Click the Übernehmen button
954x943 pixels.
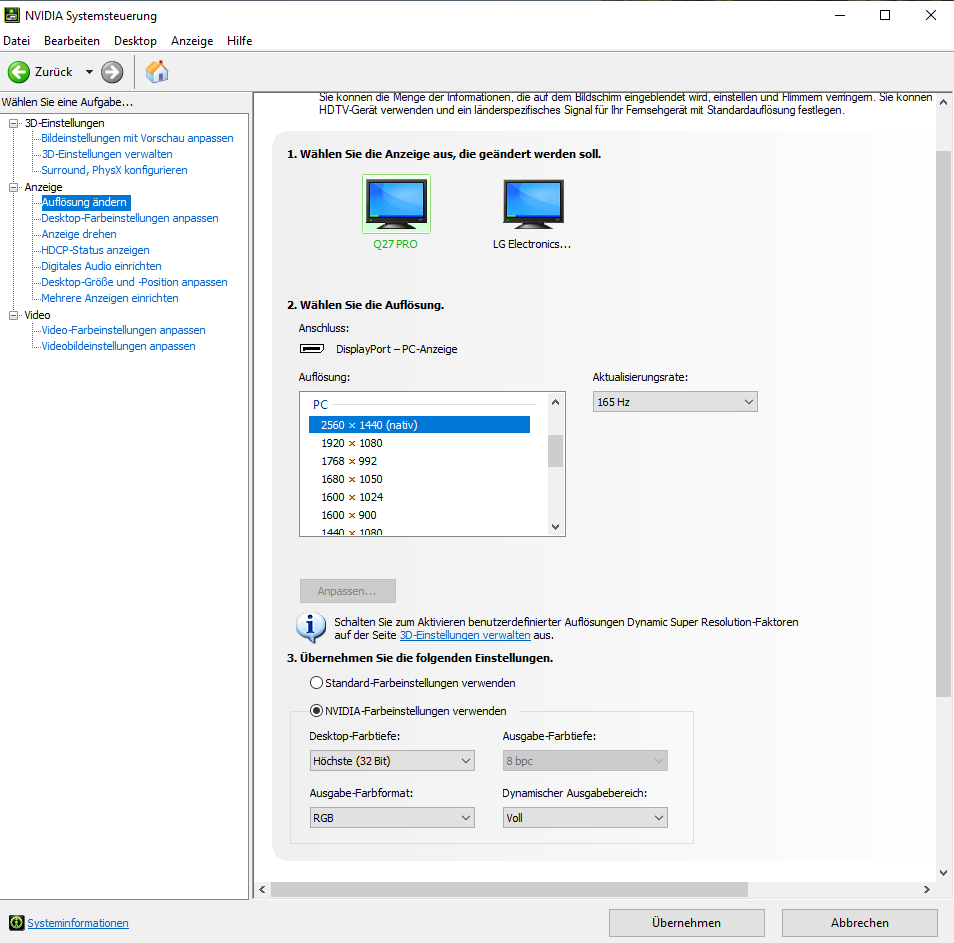click(686, 923)
